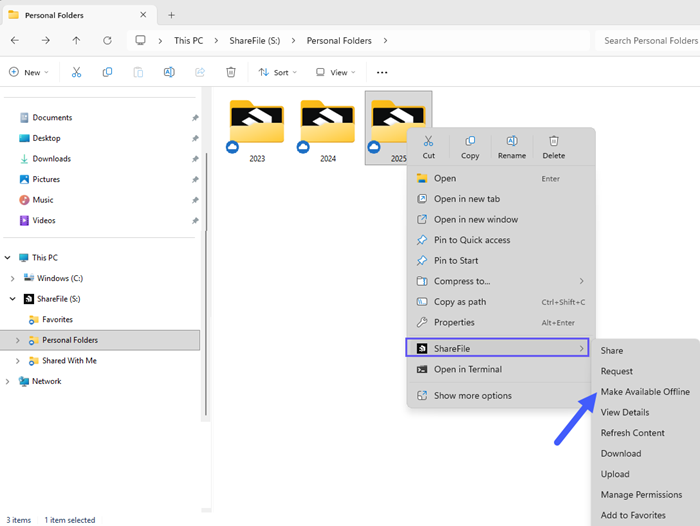Click the Delete icon in context menu
Viewport: 700px width, 526px height.
(553, 147)
